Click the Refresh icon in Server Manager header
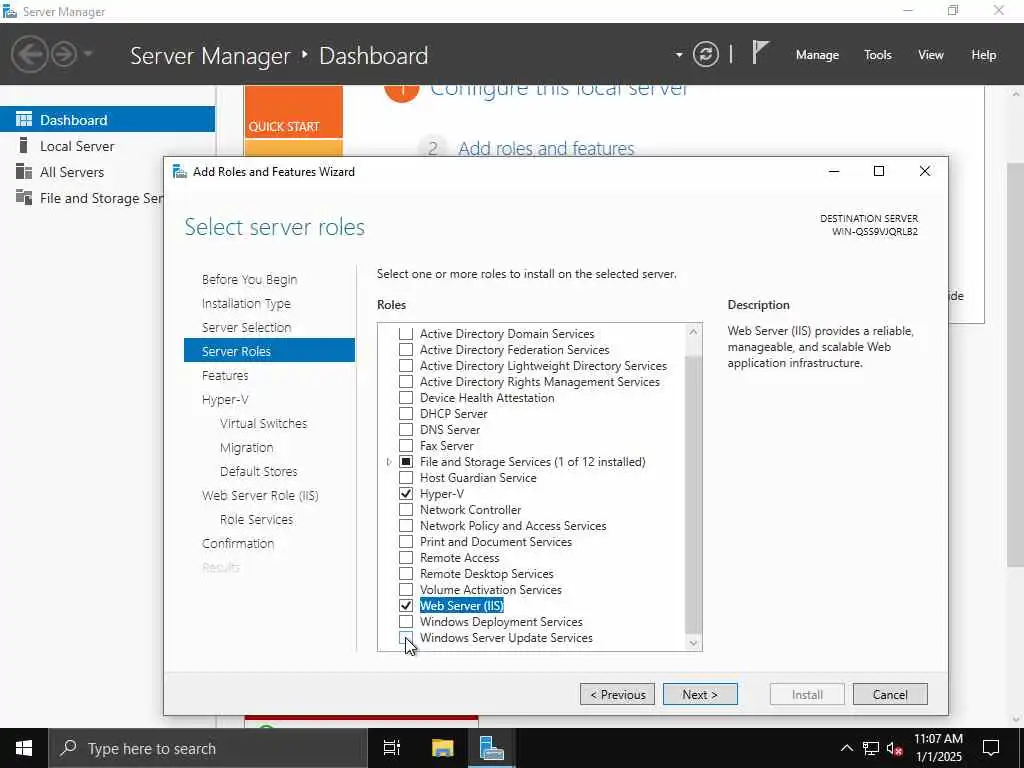The image size is (1024, 768). (x=706, y=54)
